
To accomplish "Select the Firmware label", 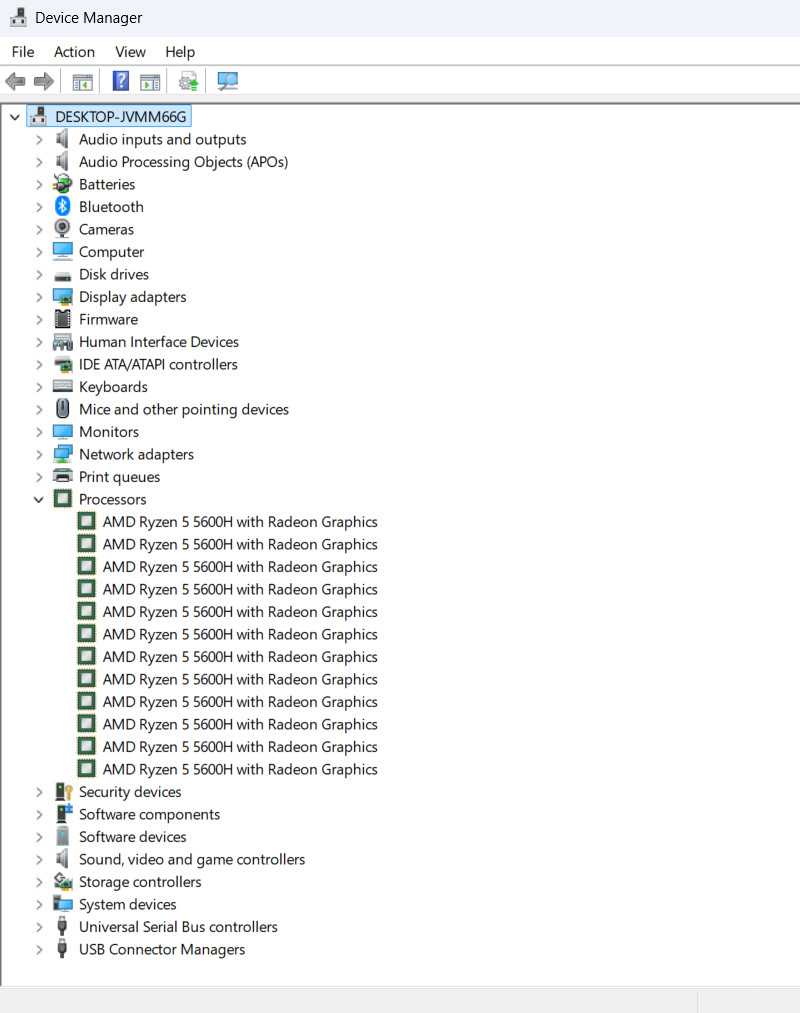I will click(x=108, y=319).
